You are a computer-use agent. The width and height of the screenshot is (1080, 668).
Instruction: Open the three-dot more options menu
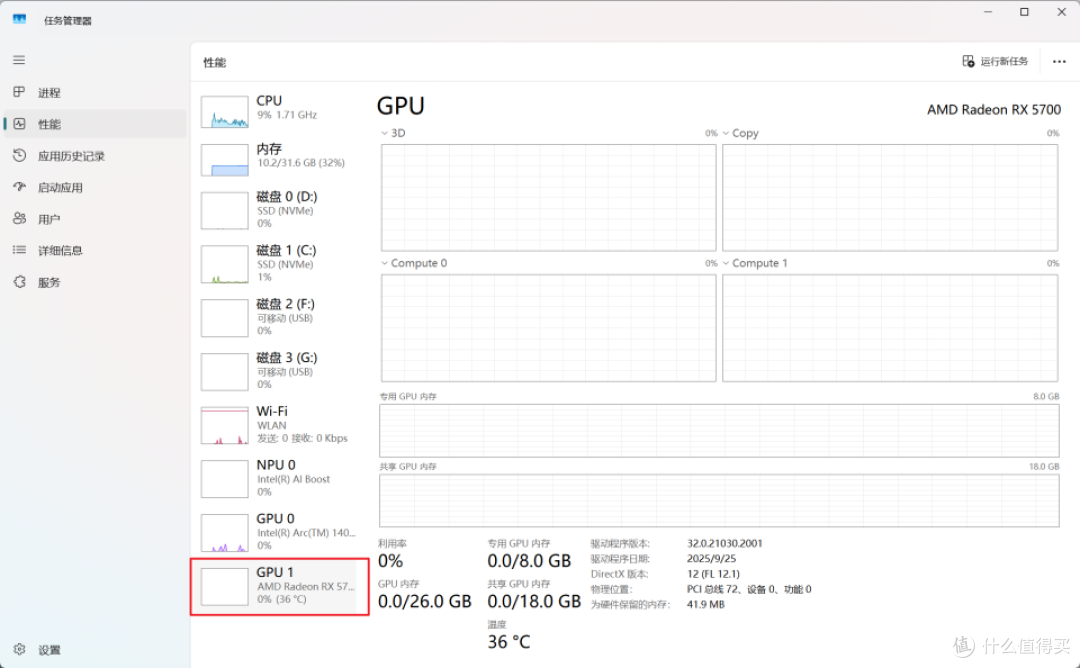1059,61
